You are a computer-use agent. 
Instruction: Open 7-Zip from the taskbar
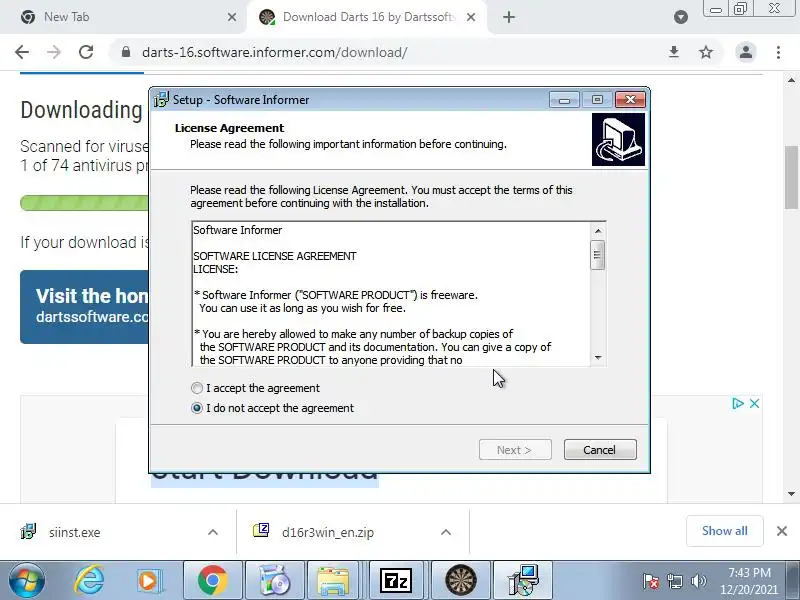click(x=396, y=581)
